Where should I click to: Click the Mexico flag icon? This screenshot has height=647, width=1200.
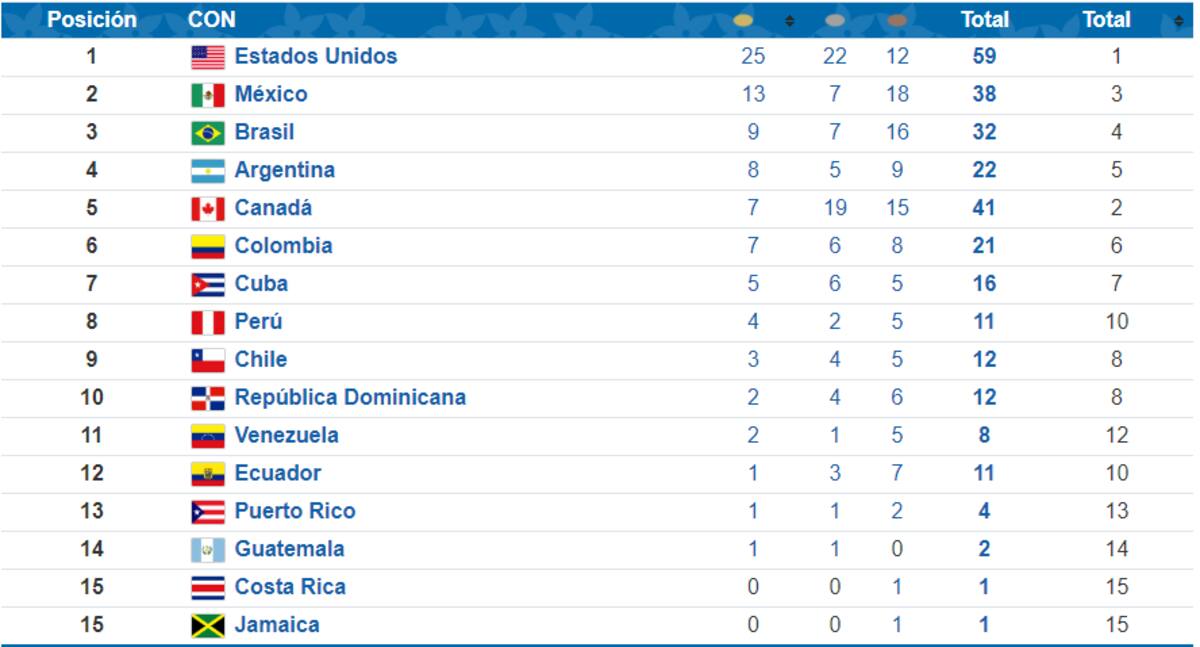click(208, 95)
